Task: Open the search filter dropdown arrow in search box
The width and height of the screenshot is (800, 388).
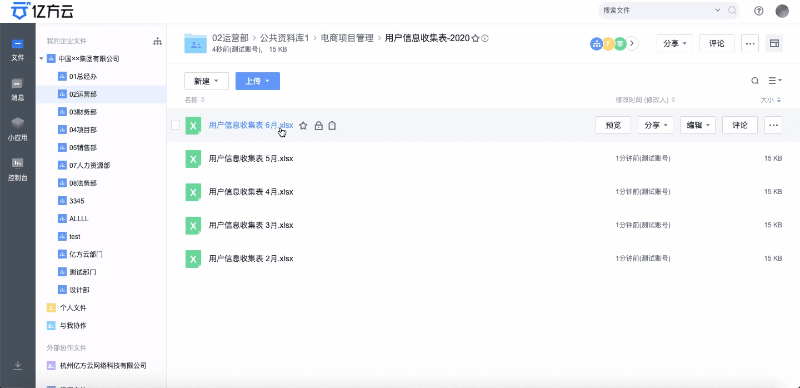Action: click(x=717, y=10)
